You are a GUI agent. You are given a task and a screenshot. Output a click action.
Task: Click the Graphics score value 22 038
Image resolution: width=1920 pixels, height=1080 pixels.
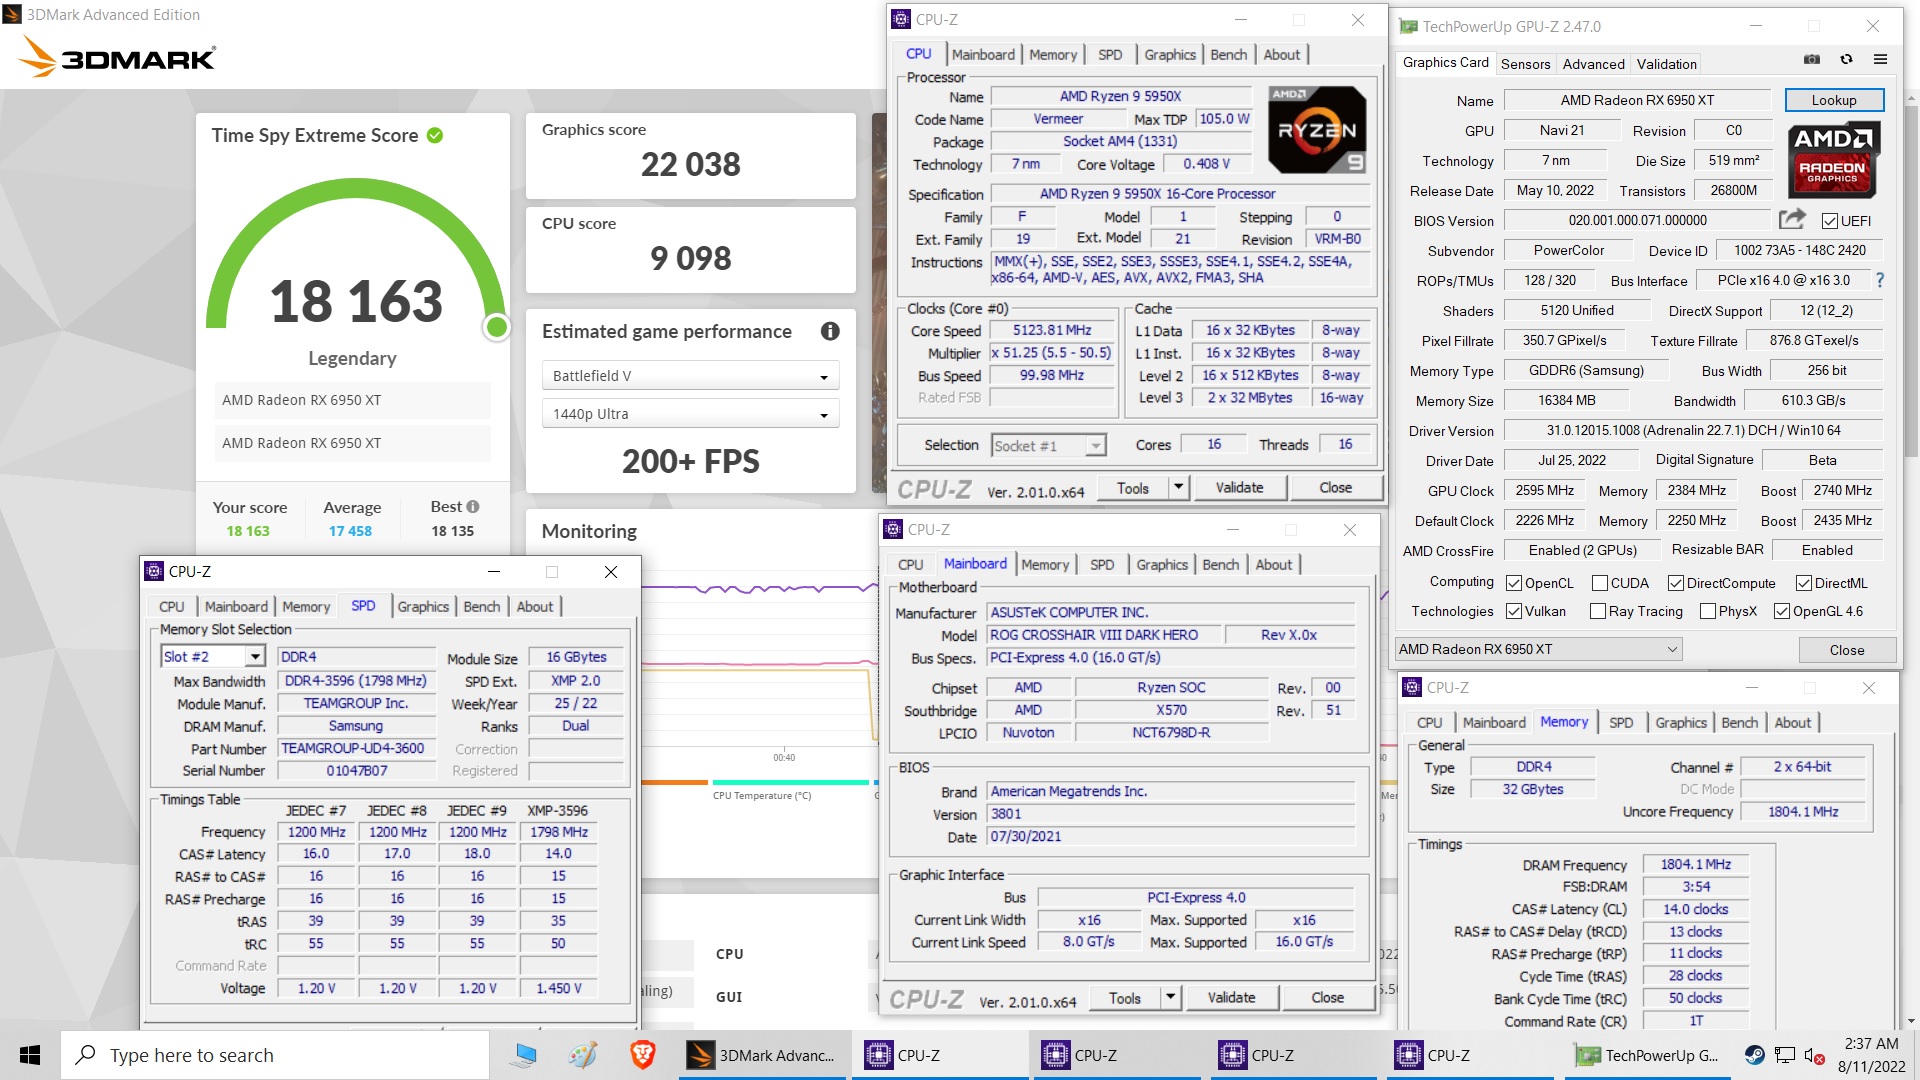[691, 164]
